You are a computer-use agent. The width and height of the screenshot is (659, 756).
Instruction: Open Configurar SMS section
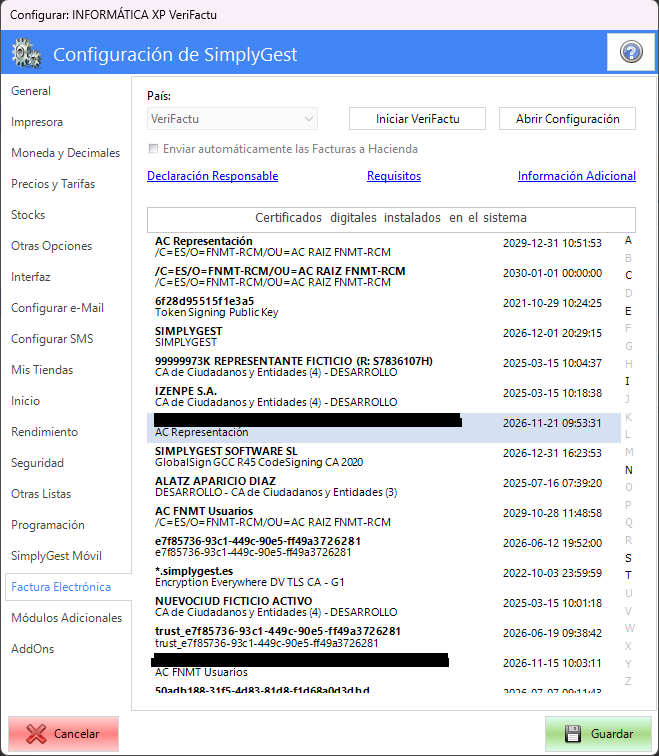click(x=52, y=338)
